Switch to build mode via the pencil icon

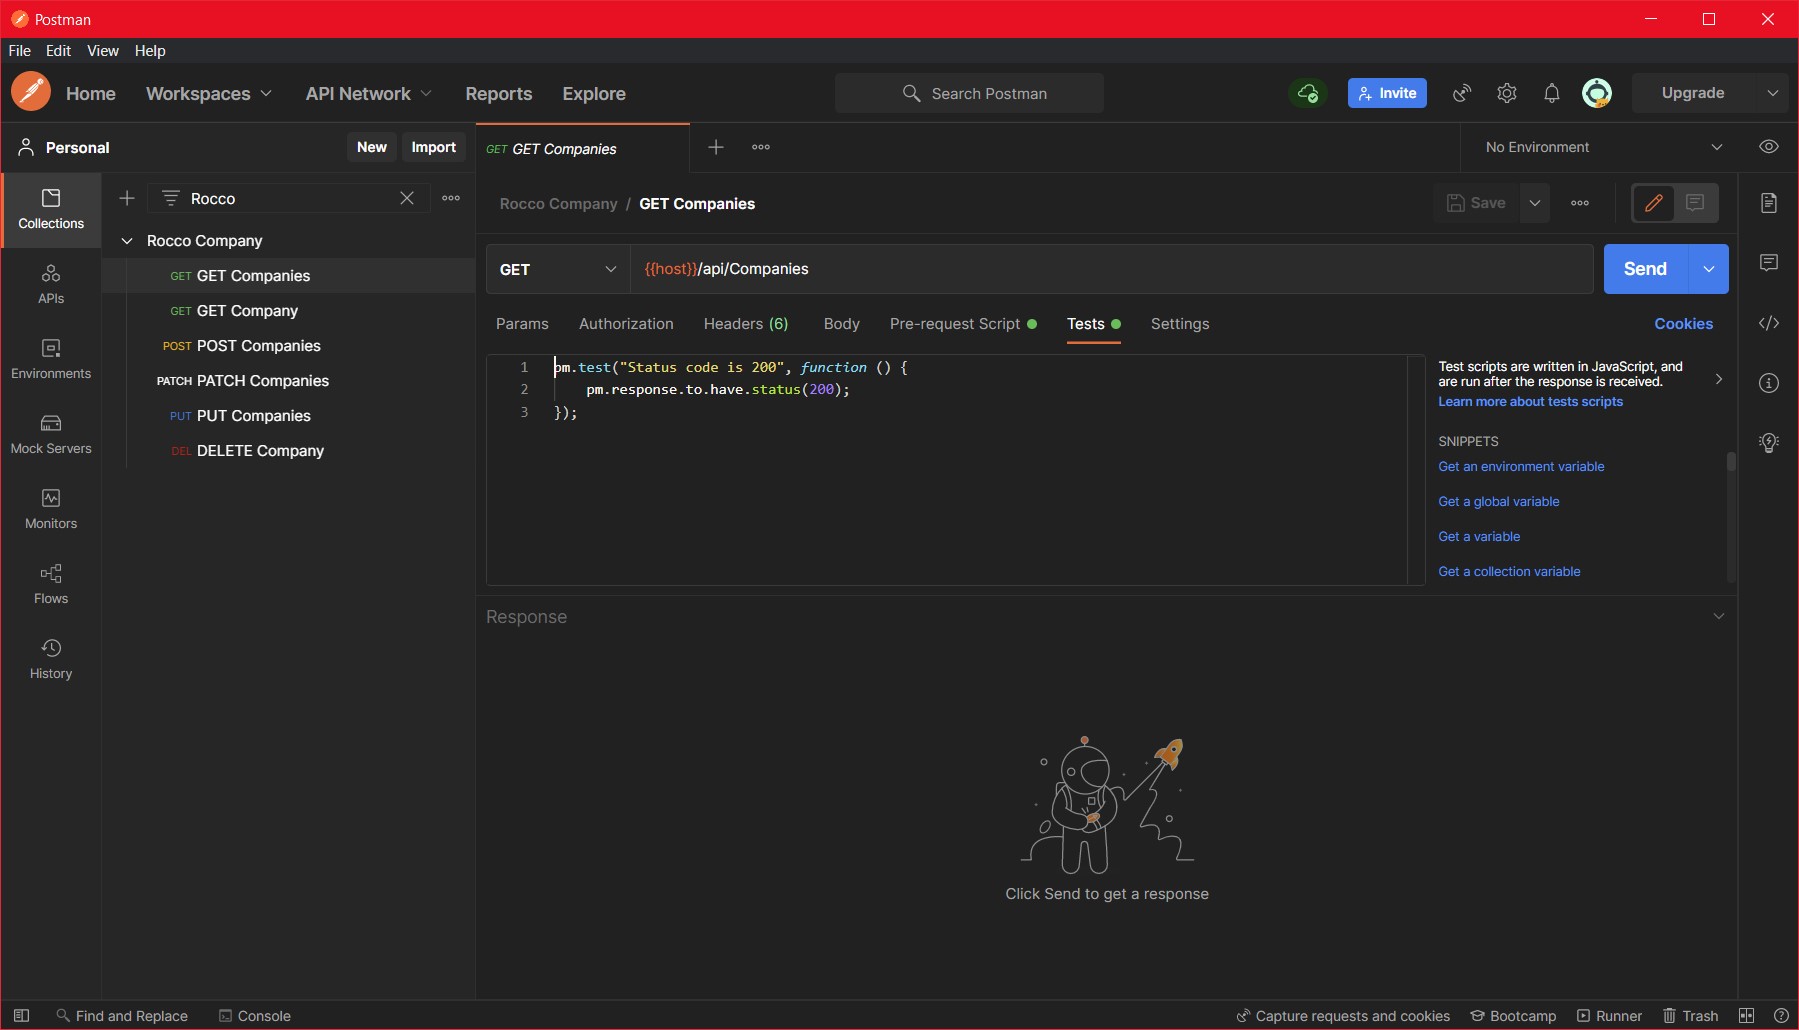(x=1654, y=203)
